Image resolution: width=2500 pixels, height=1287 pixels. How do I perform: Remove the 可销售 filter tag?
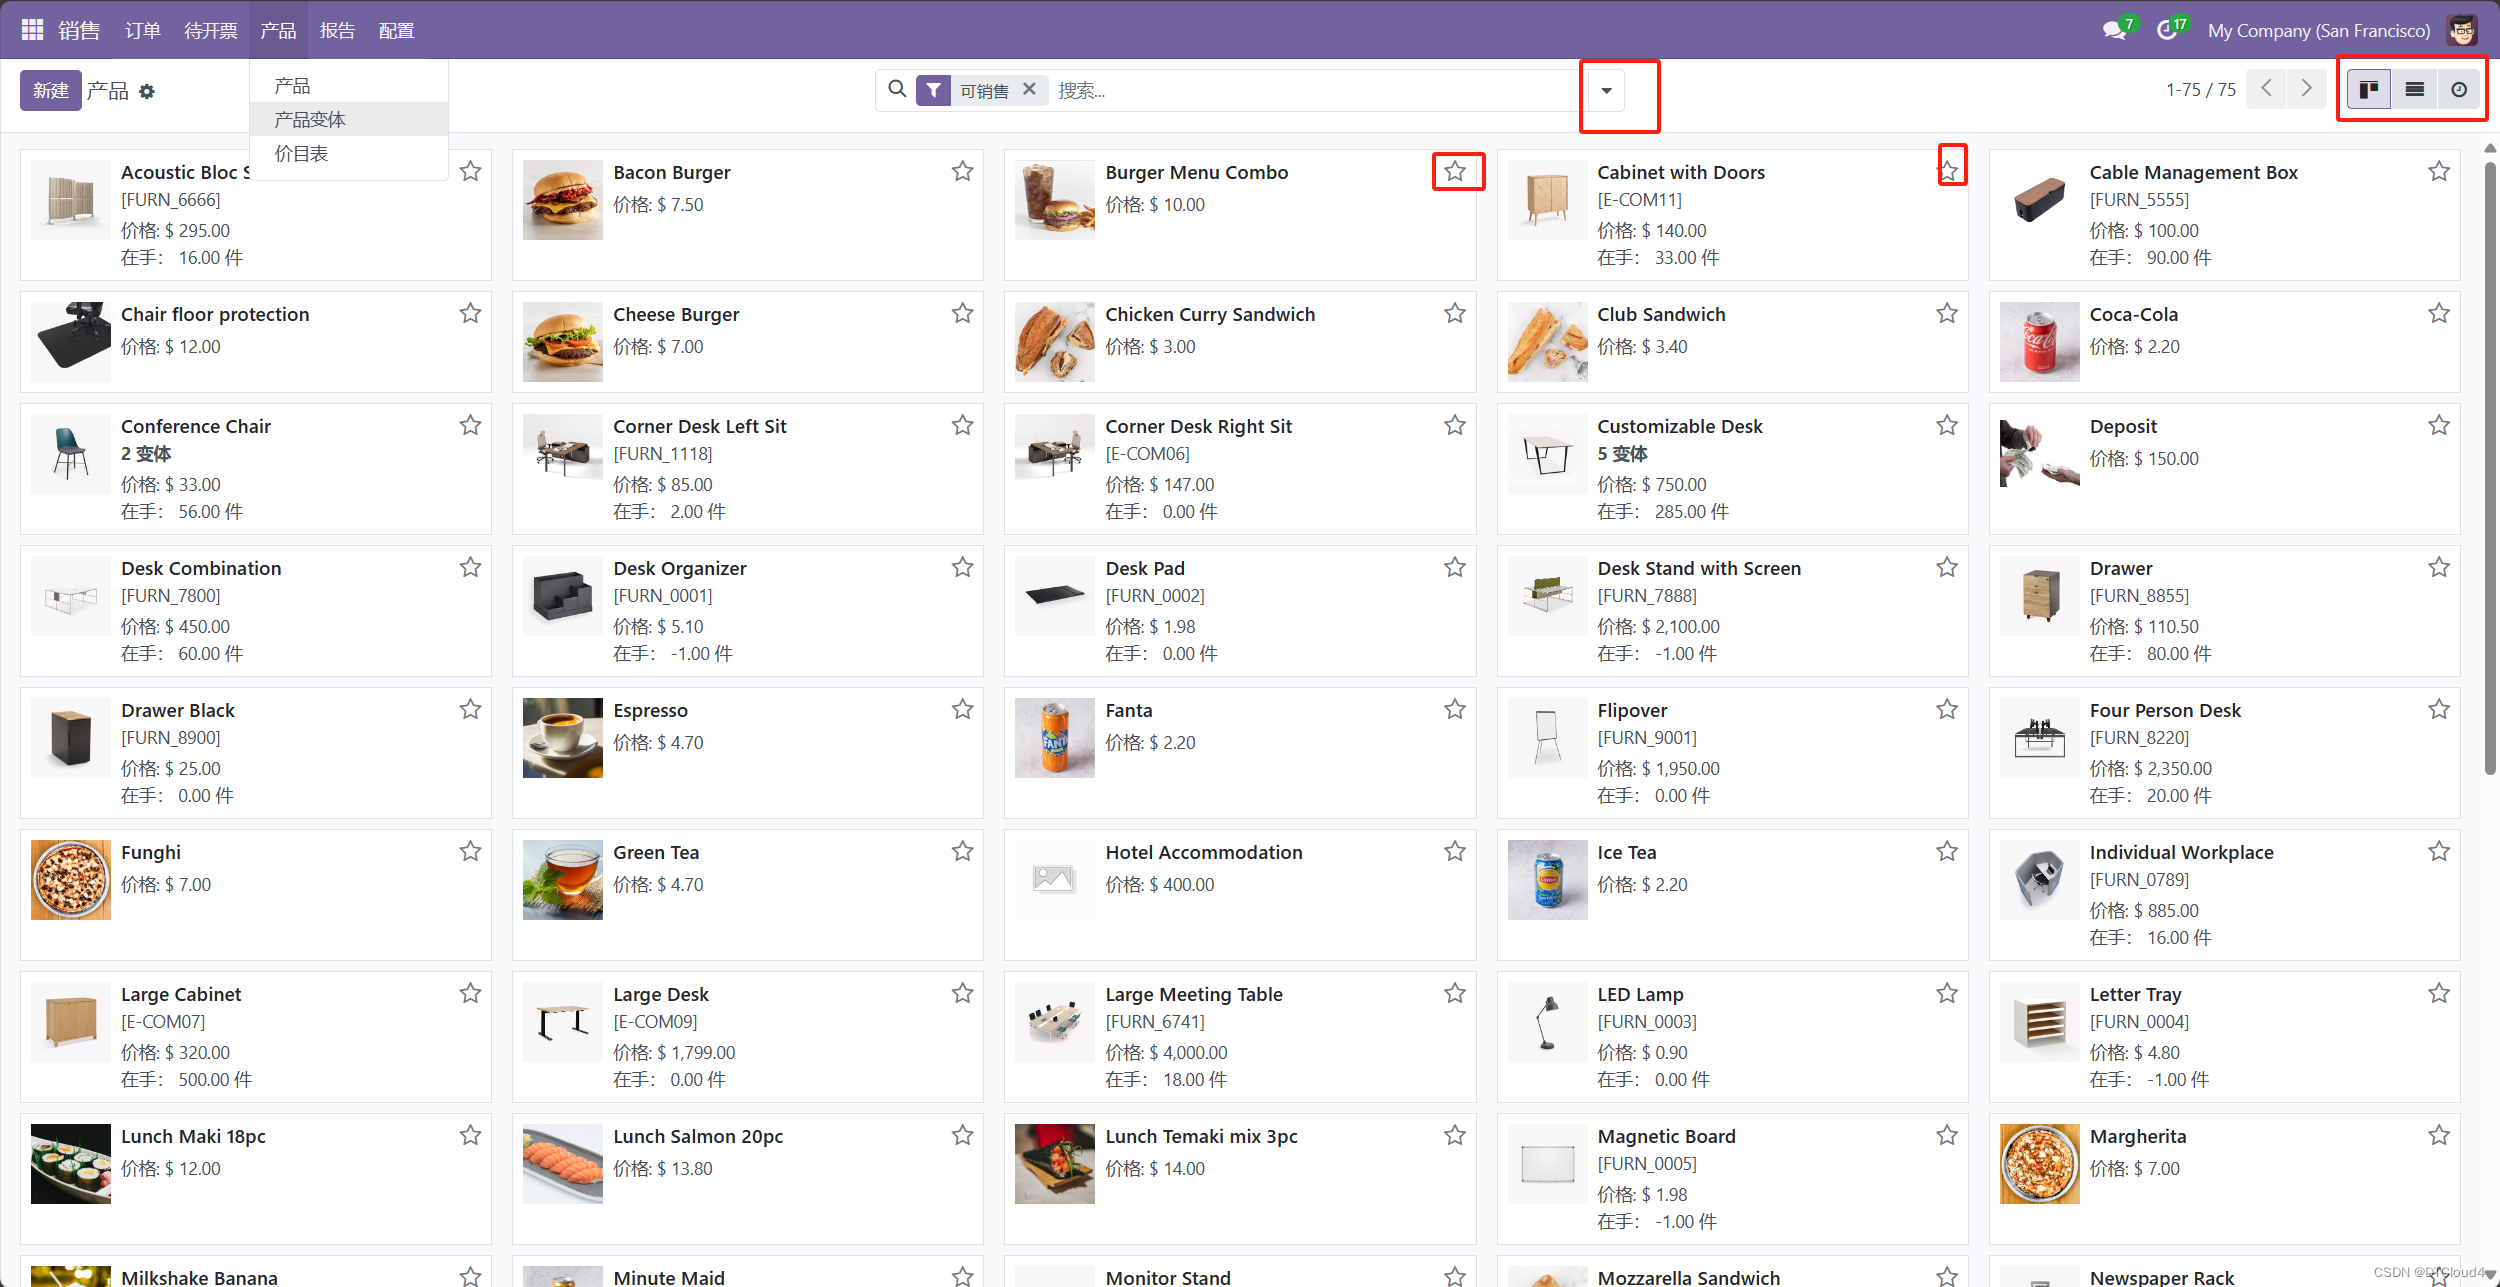point(1029,89)
